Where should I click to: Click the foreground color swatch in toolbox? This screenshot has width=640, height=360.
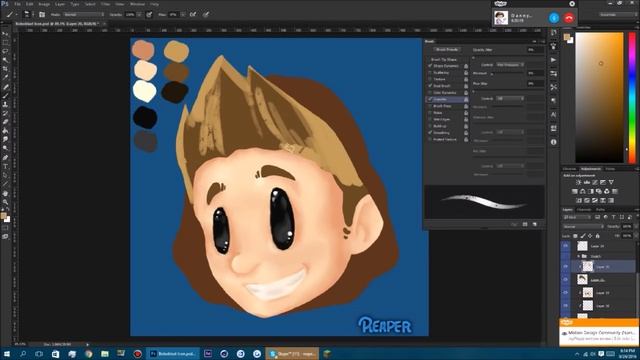click(4, 216)
